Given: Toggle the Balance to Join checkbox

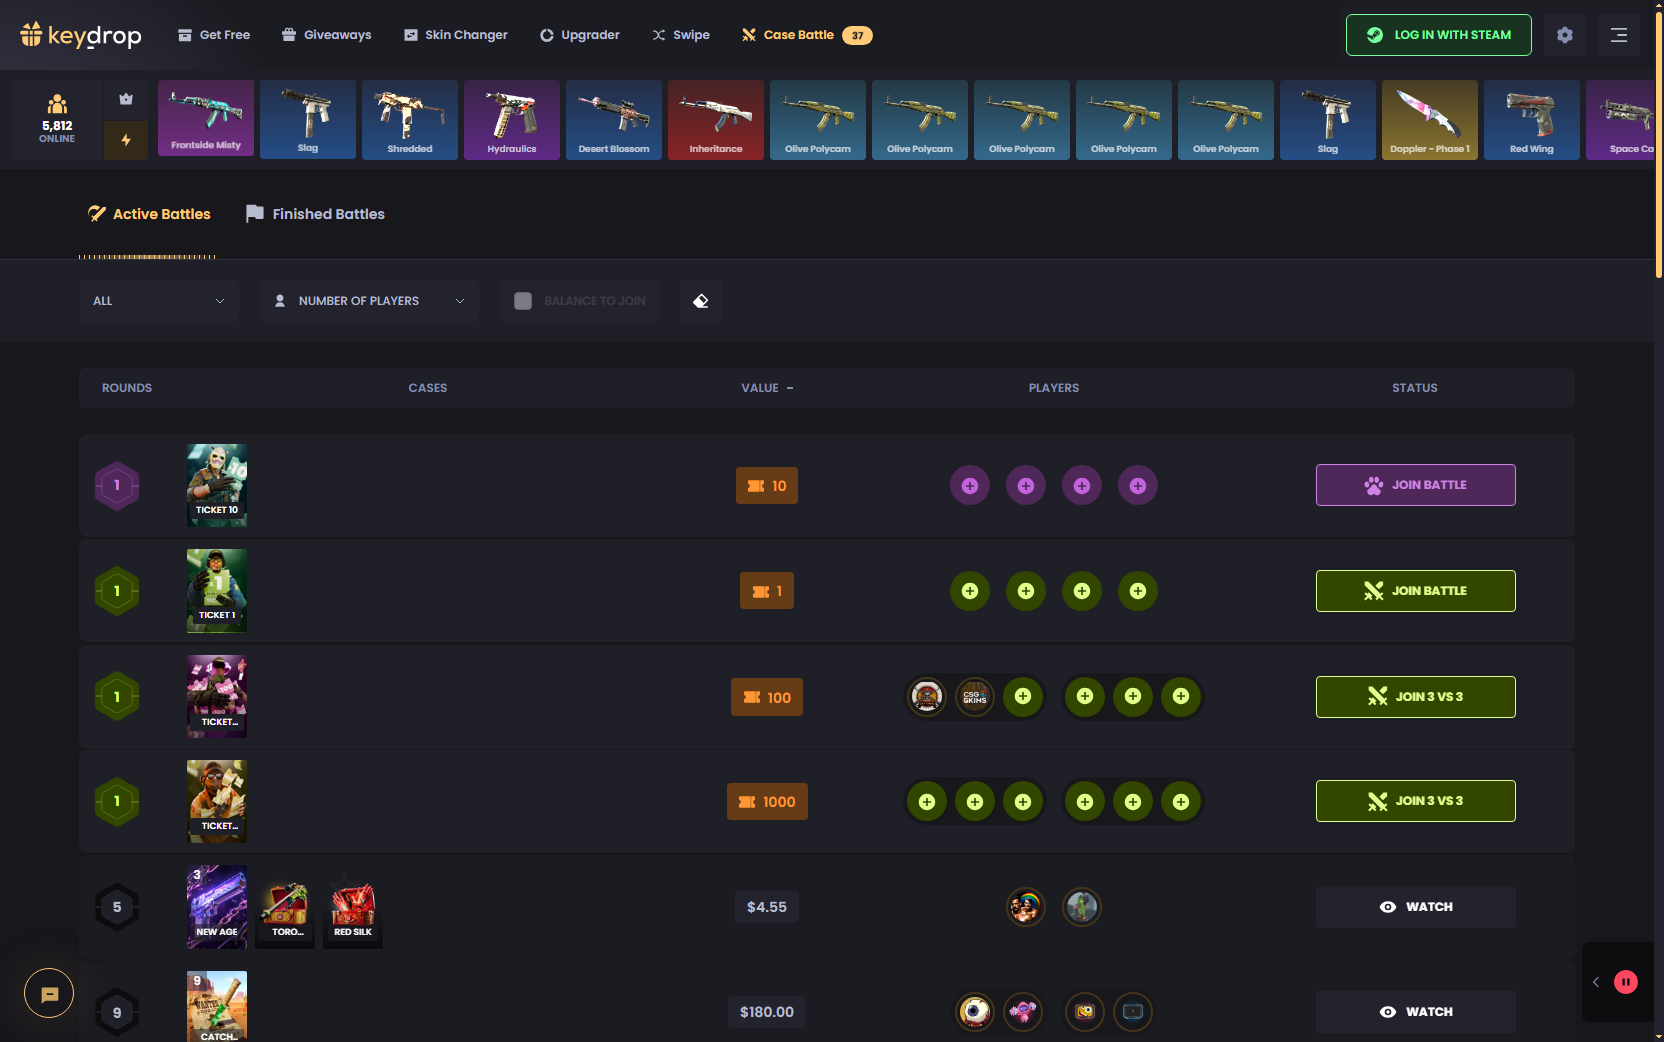Looking at the screenshot, I should (523, 301).
